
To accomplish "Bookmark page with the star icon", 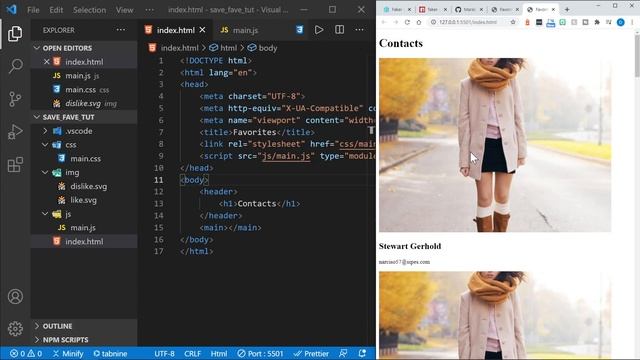I will pos(513,22).
